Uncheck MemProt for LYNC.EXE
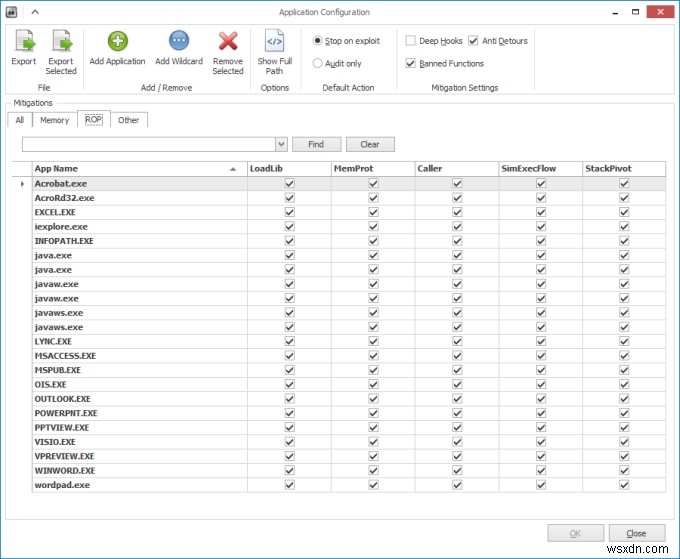This screenshot has height=559, width=680. (x=373, y=341)
